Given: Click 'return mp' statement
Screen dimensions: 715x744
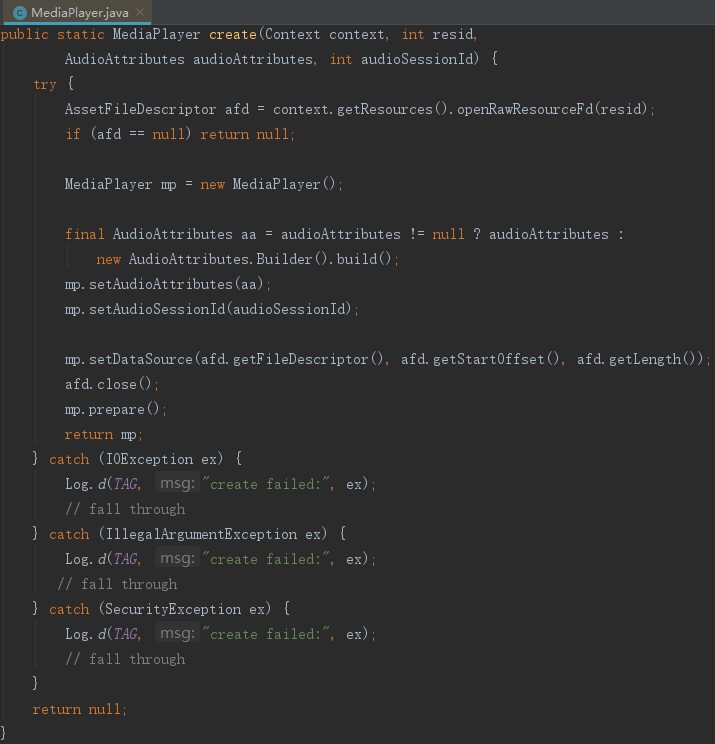Looking at the screenshot, I should click(x=101, y=434).
